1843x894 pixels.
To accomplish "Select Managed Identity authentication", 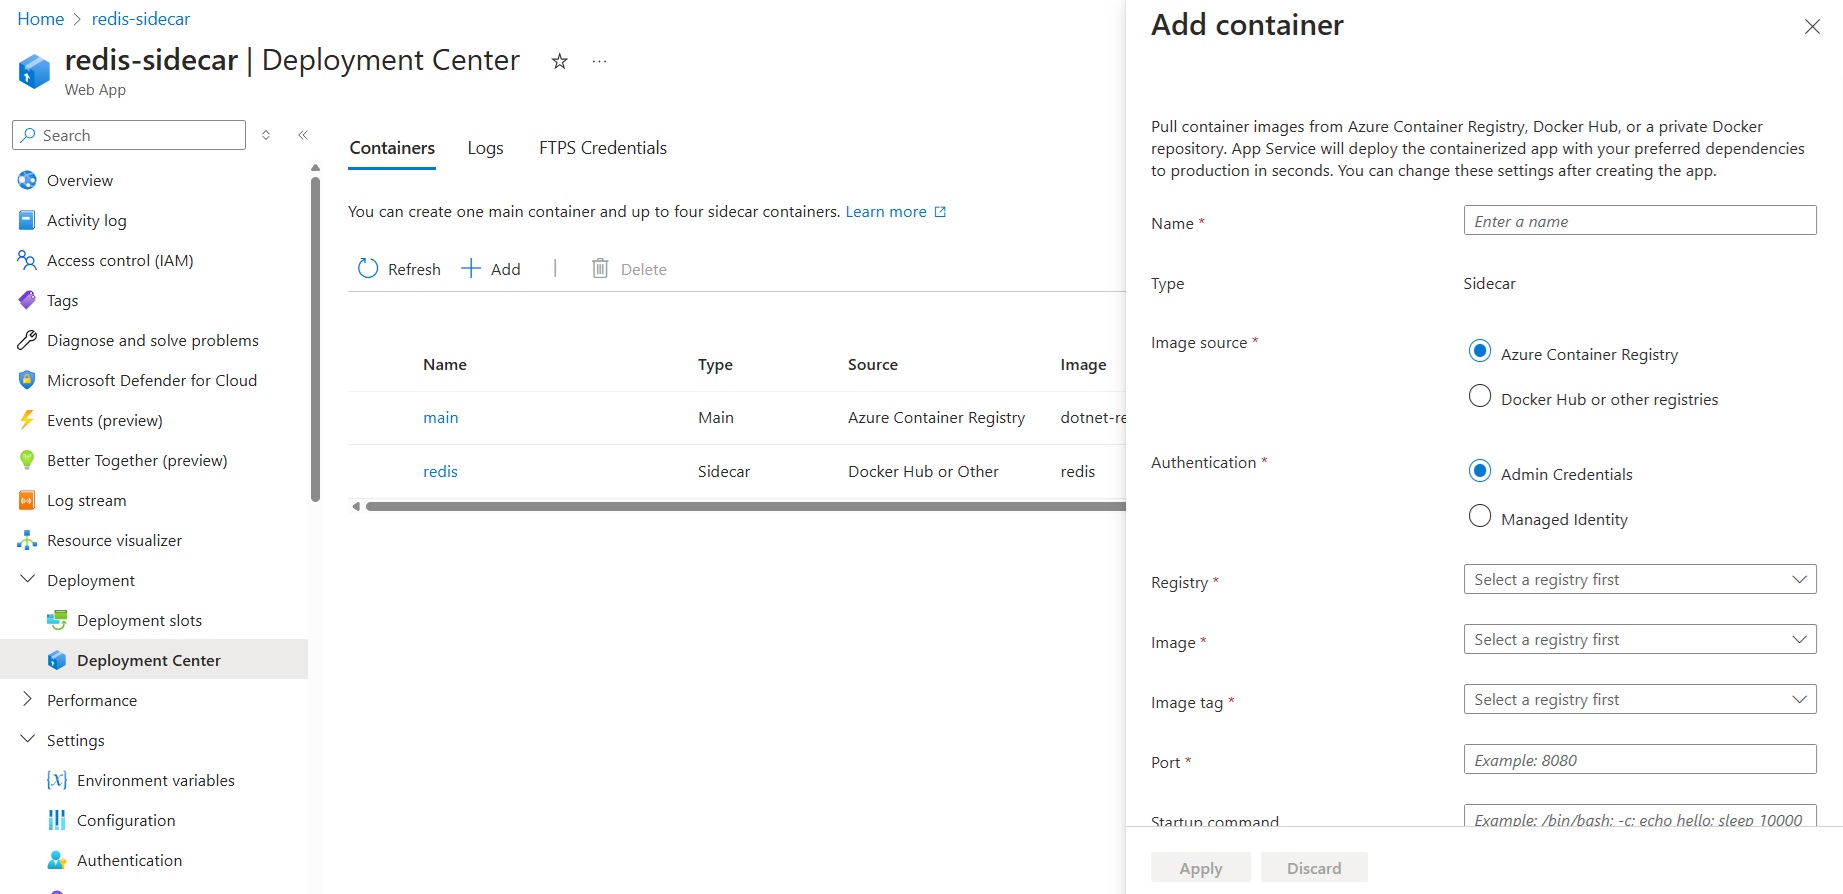I will tap(1480, 516).
